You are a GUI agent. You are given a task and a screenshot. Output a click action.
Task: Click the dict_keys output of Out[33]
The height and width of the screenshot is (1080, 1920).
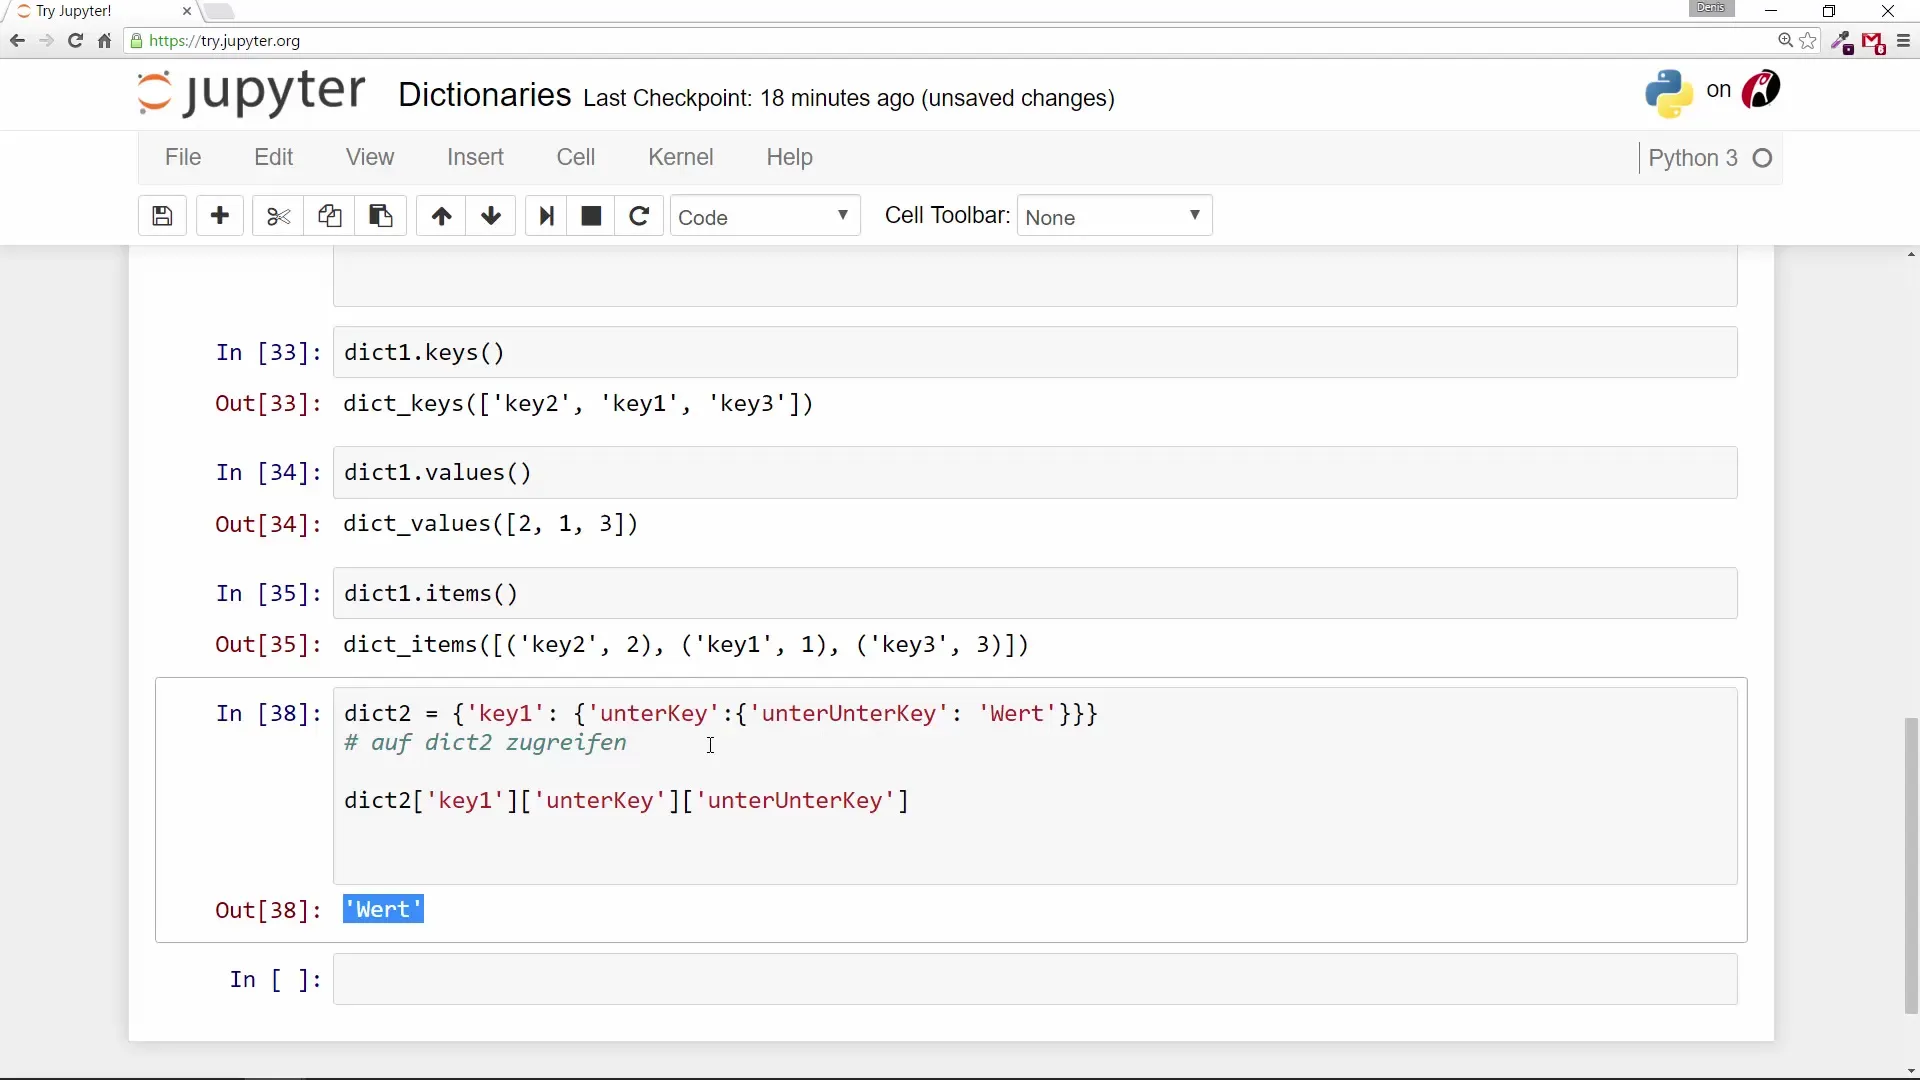click(x=579, y=404)
